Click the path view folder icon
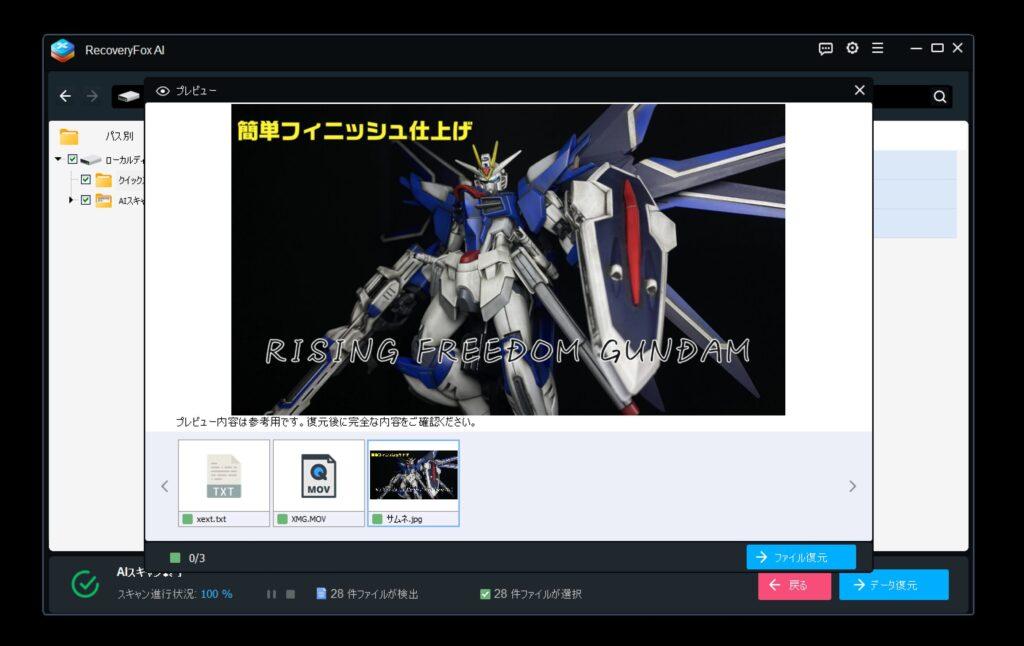This screenshot has height=646, width=1024. pyautogui.click(x=69, y=136)
